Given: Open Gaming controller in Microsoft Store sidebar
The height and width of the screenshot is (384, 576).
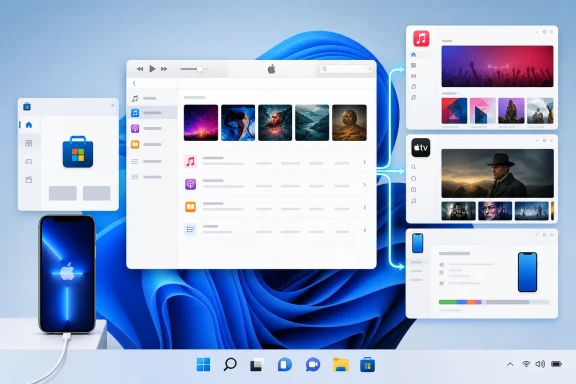Looking at the screenshot, I should click(x=29, y=161).
